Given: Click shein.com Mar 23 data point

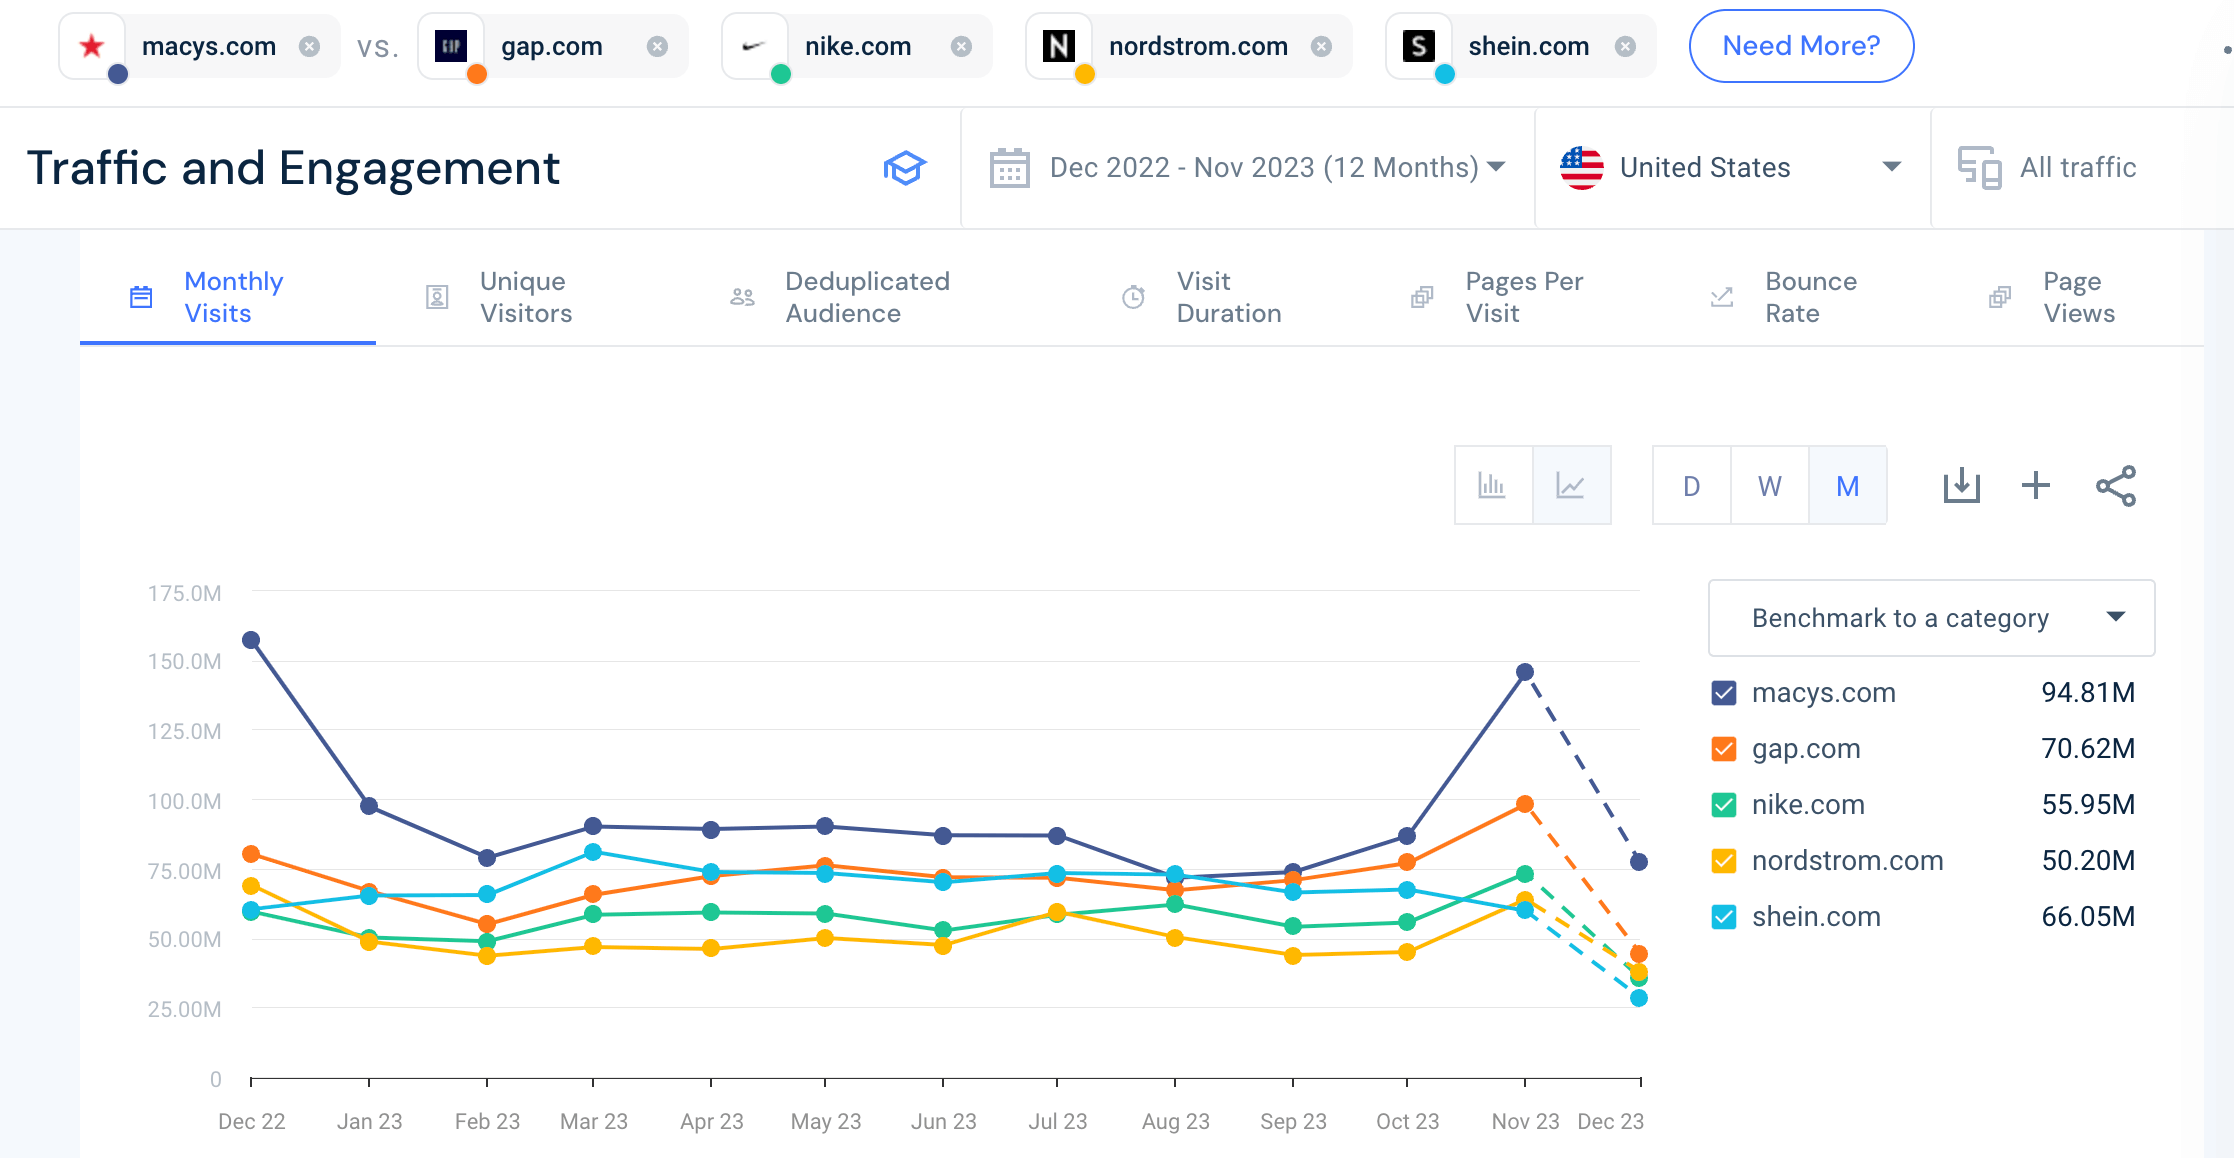Looking at the screenshot, I should coord(593,852).
